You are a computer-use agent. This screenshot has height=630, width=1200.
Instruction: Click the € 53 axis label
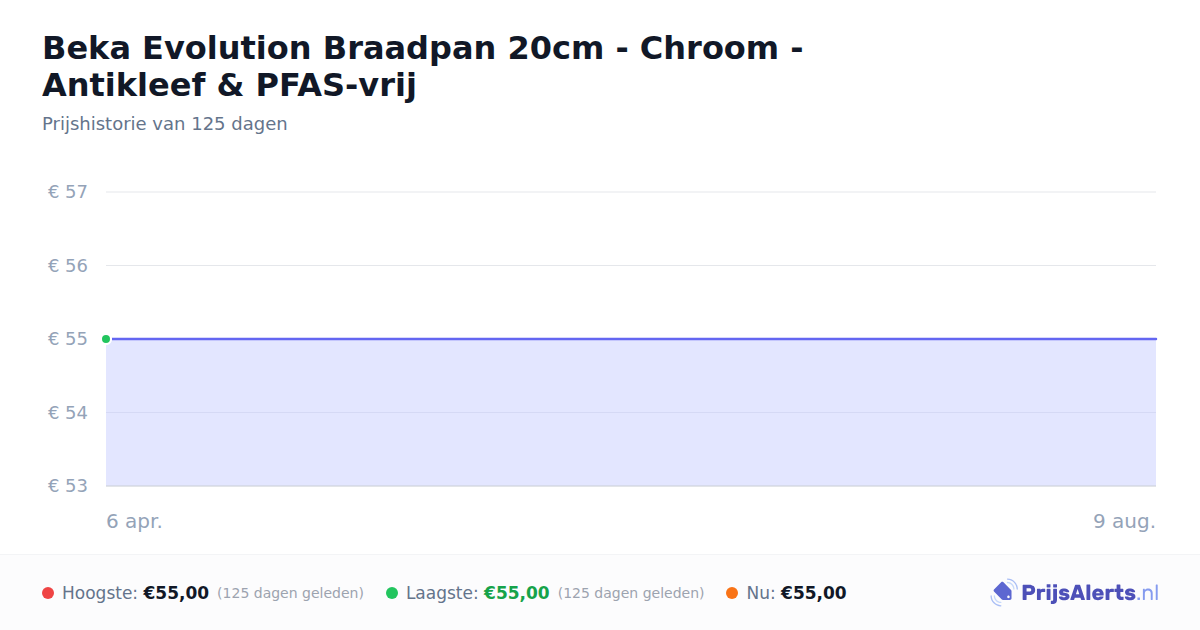[68, 486]
